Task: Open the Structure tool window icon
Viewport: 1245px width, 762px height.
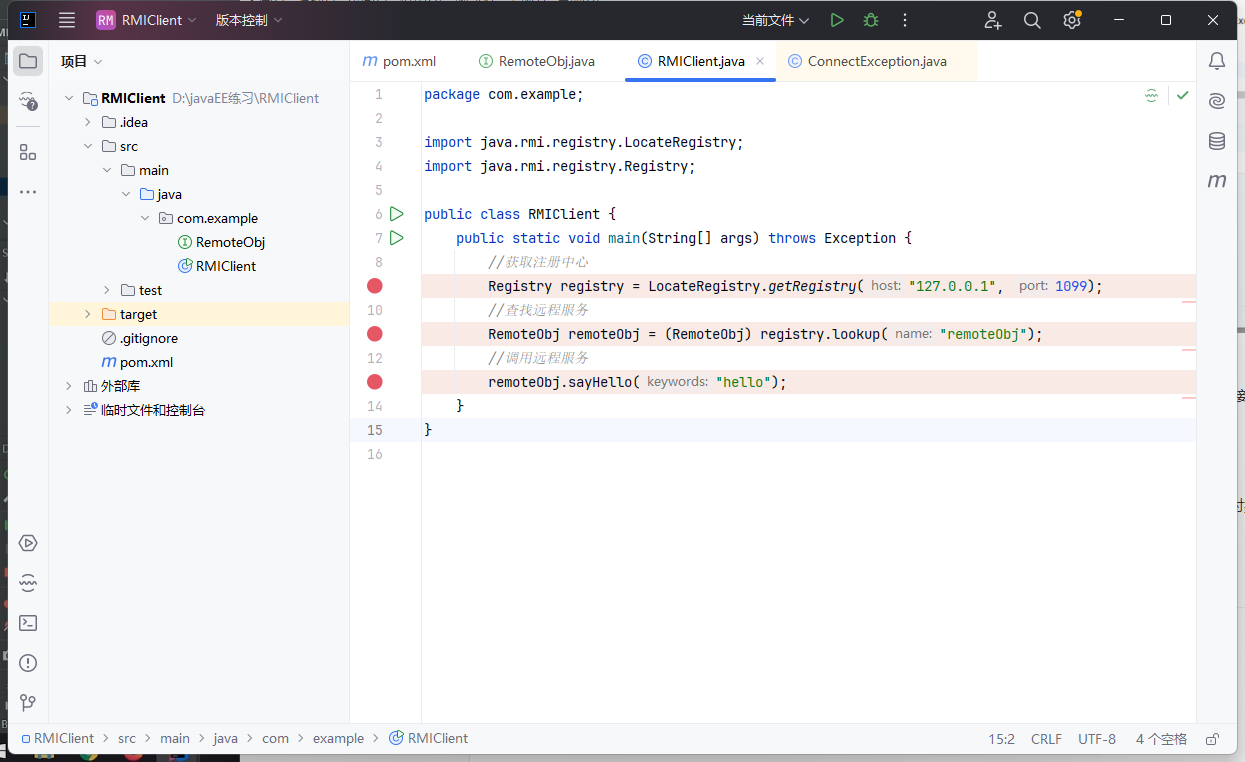Action: coord(28,152)
